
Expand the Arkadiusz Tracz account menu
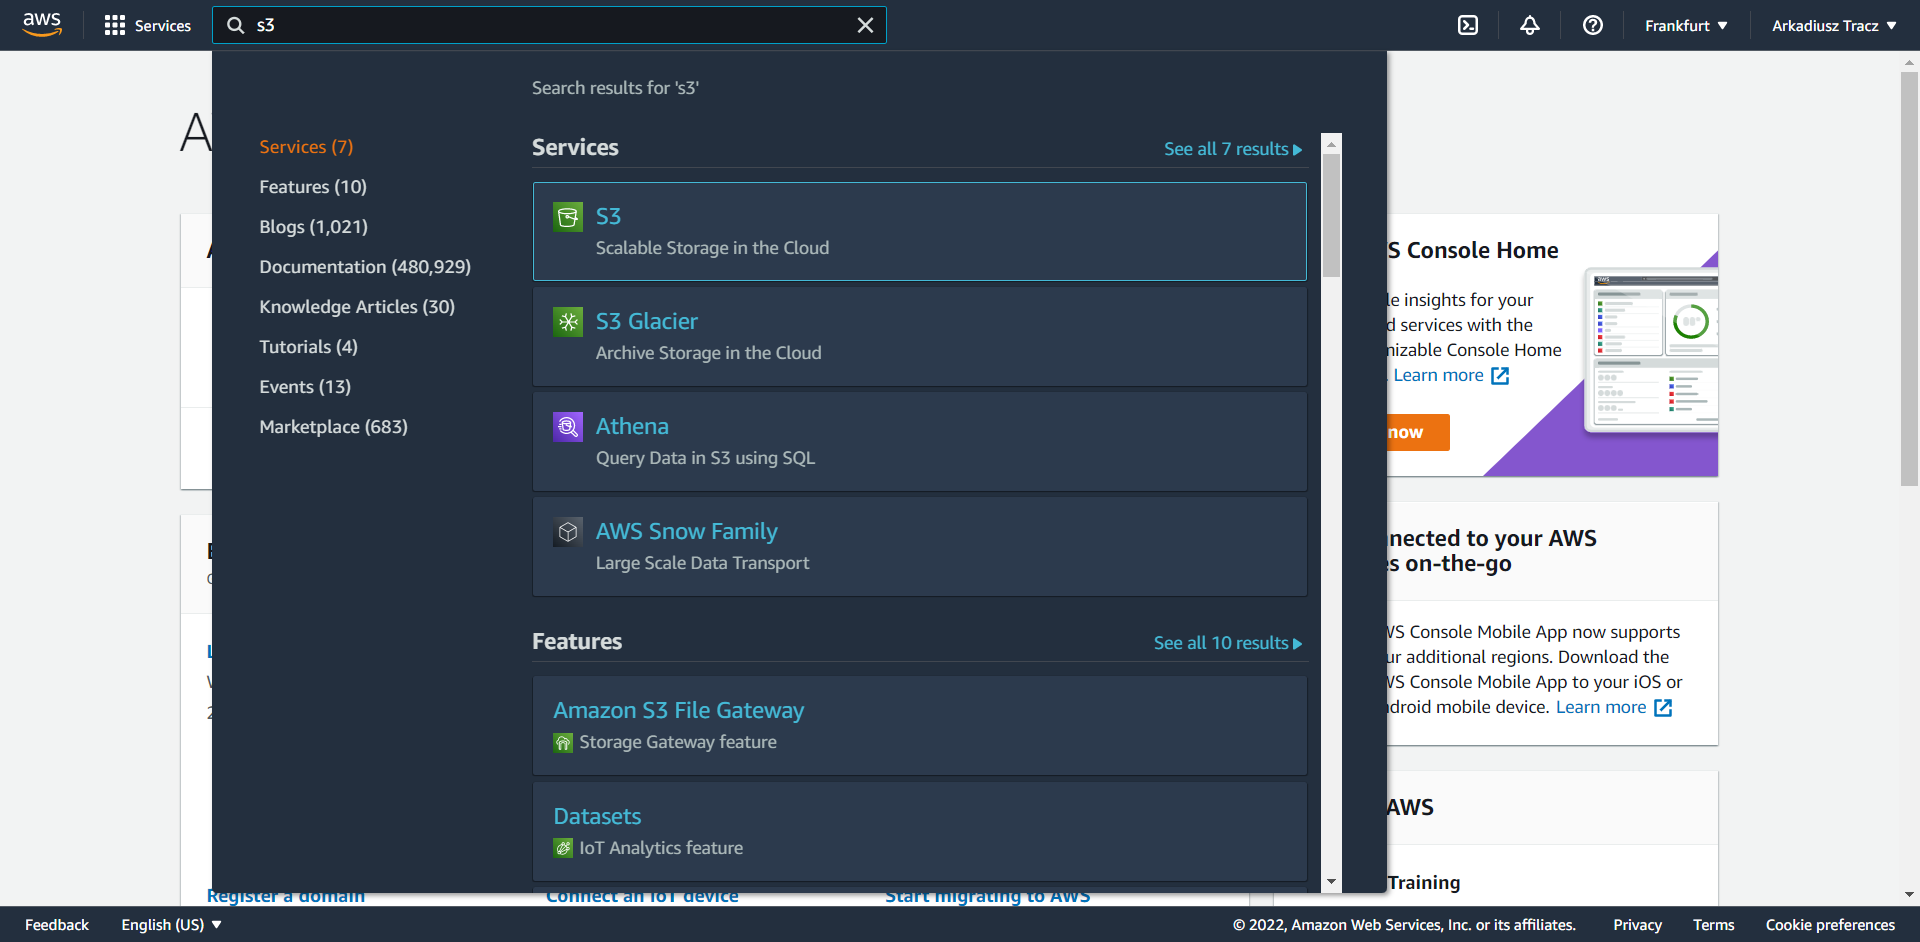(x=1834, y=26)
